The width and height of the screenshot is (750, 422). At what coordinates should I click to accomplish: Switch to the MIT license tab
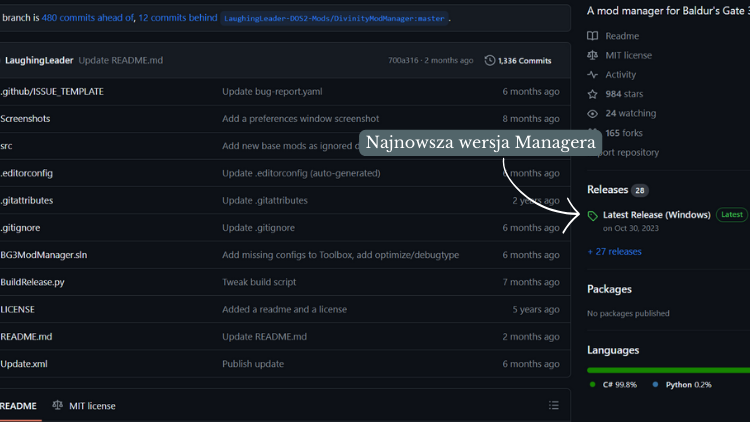tap(84, 406)
